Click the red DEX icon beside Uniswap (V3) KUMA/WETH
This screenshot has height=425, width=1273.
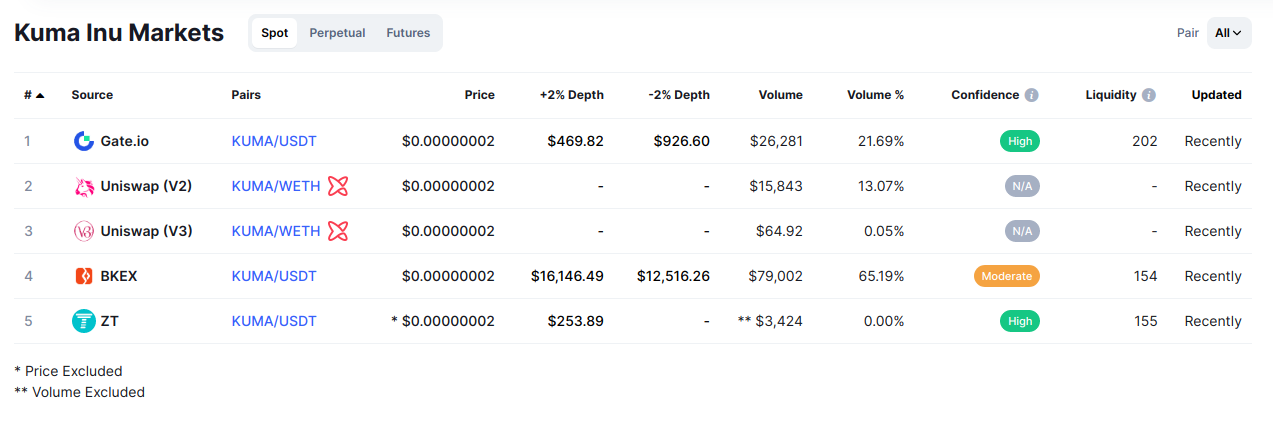(x=338, y=231)
